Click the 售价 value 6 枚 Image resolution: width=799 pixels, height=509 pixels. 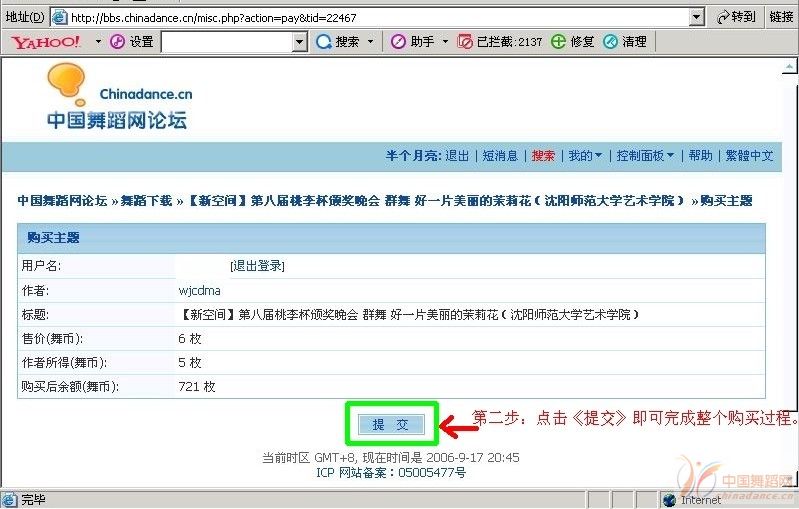click(x=190, y=339)
